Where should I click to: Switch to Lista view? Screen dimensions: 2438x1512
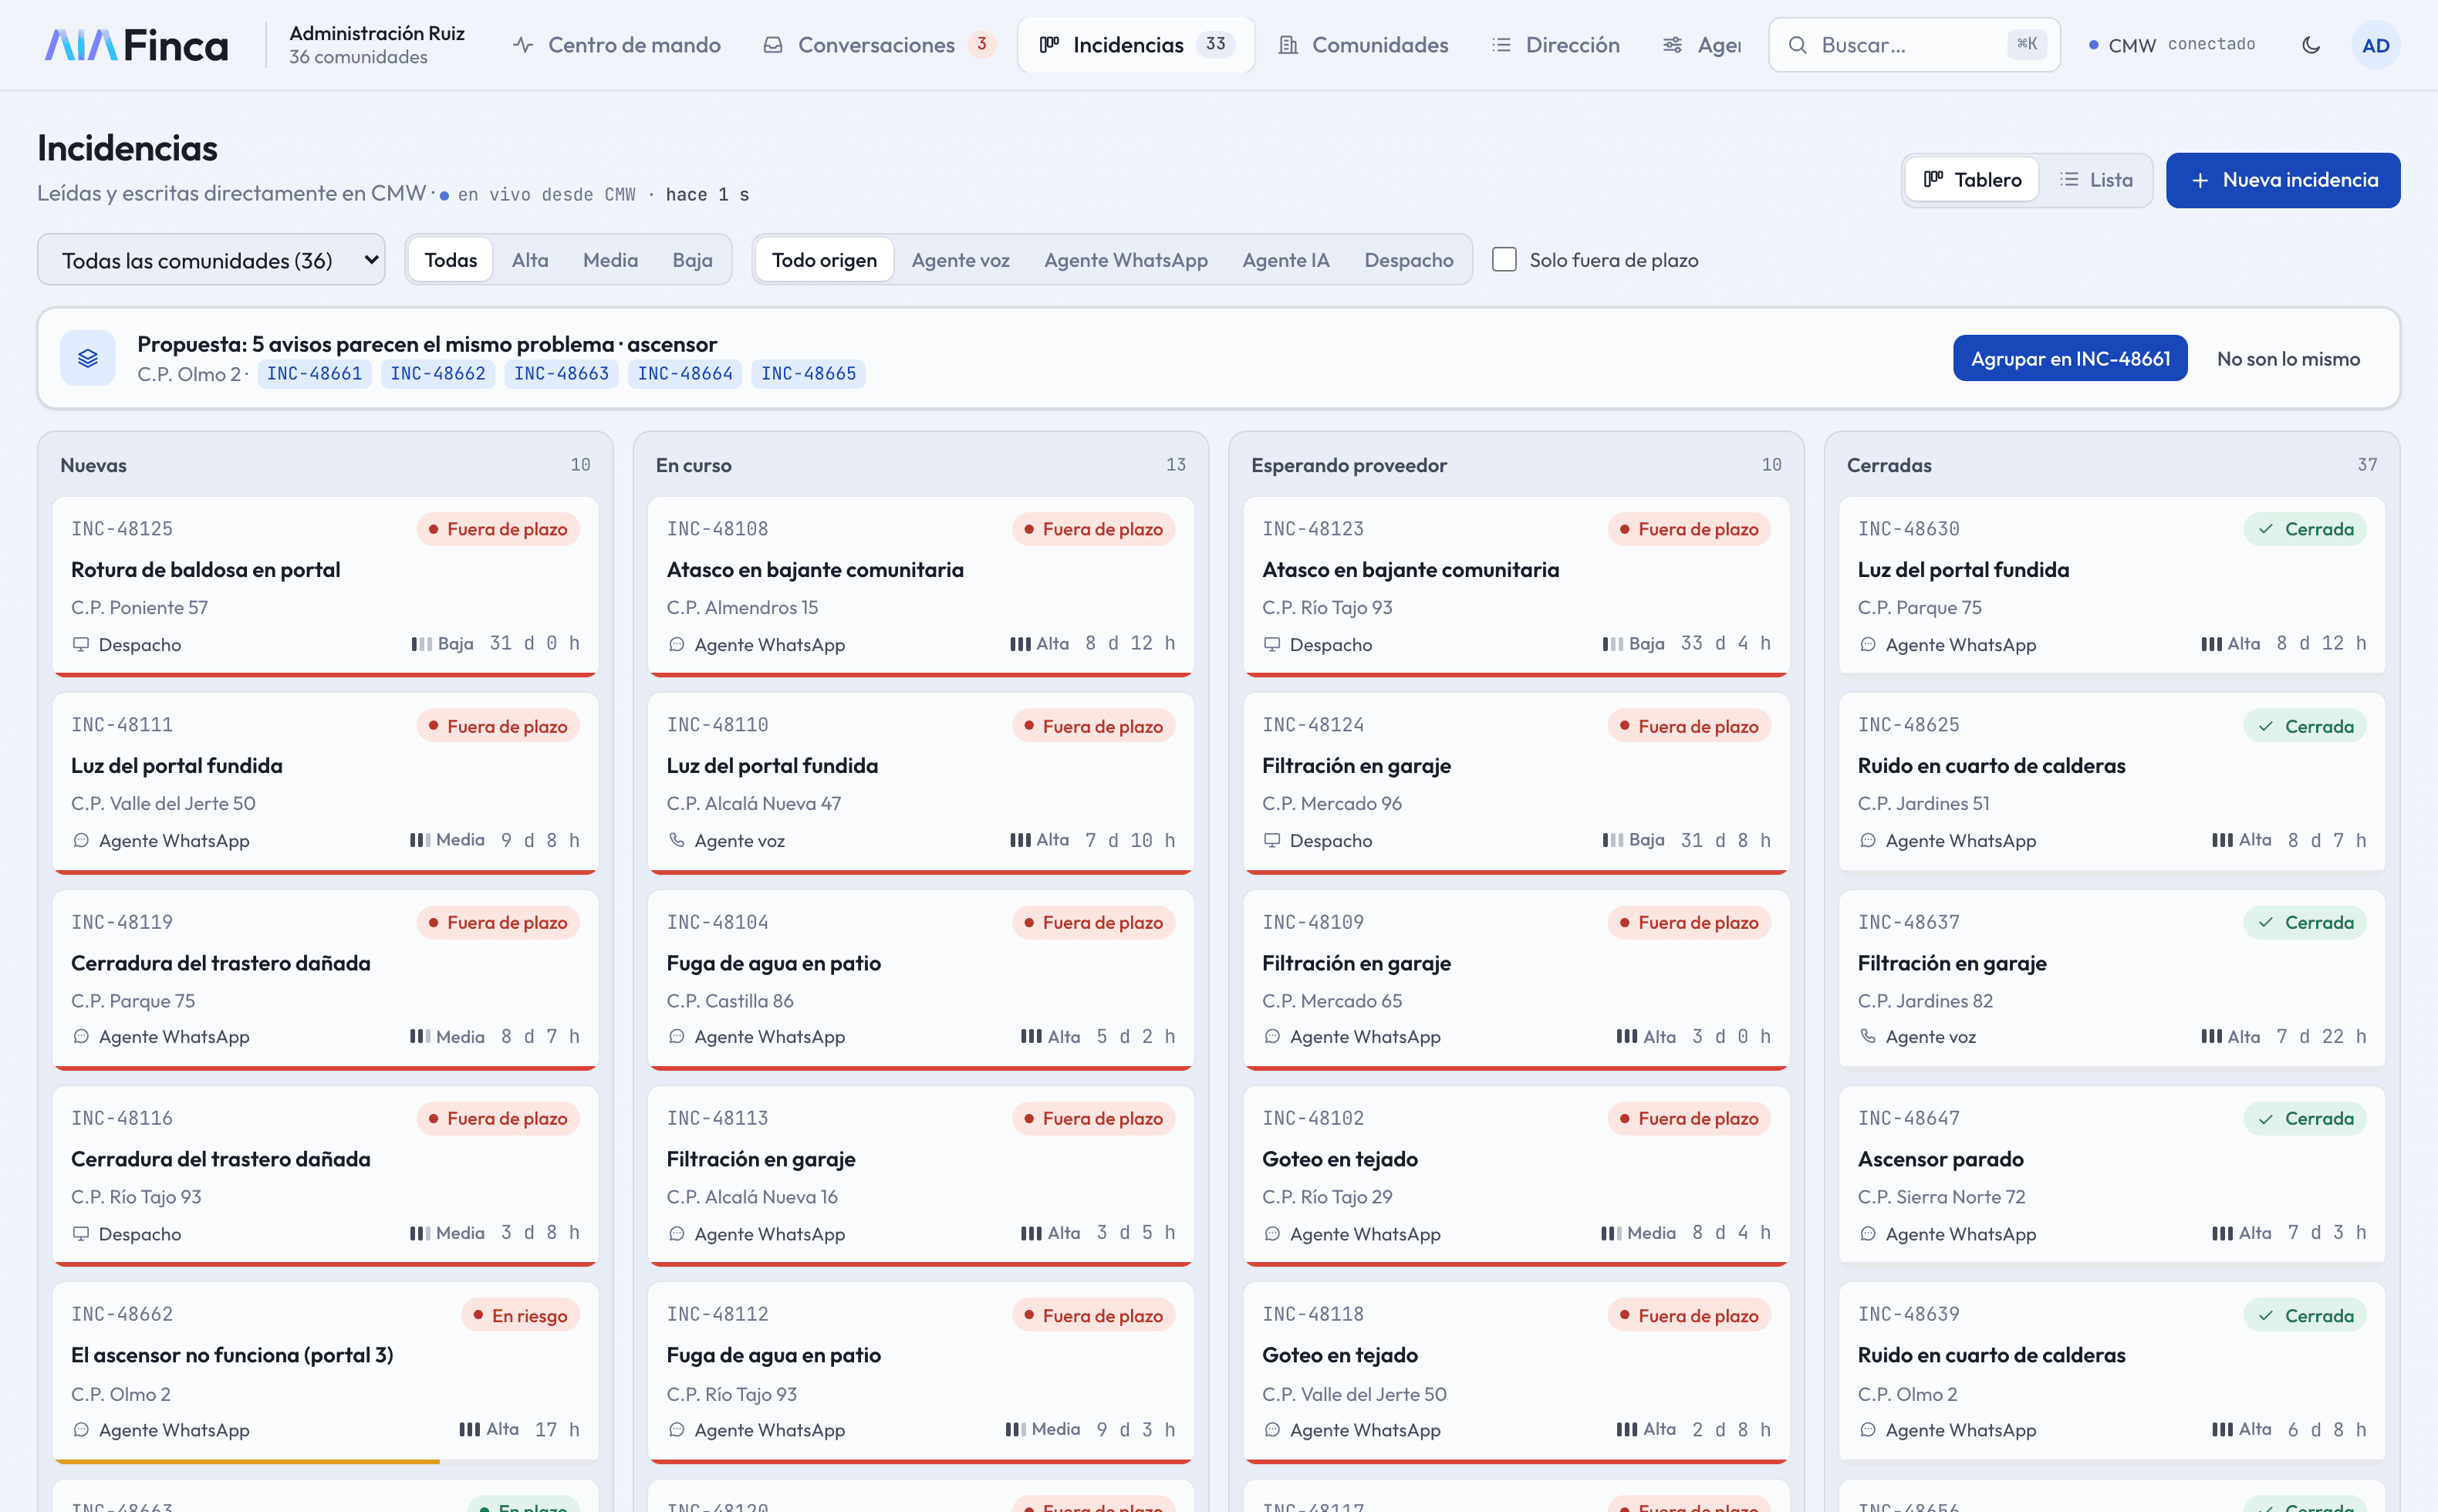point(2096,180)
